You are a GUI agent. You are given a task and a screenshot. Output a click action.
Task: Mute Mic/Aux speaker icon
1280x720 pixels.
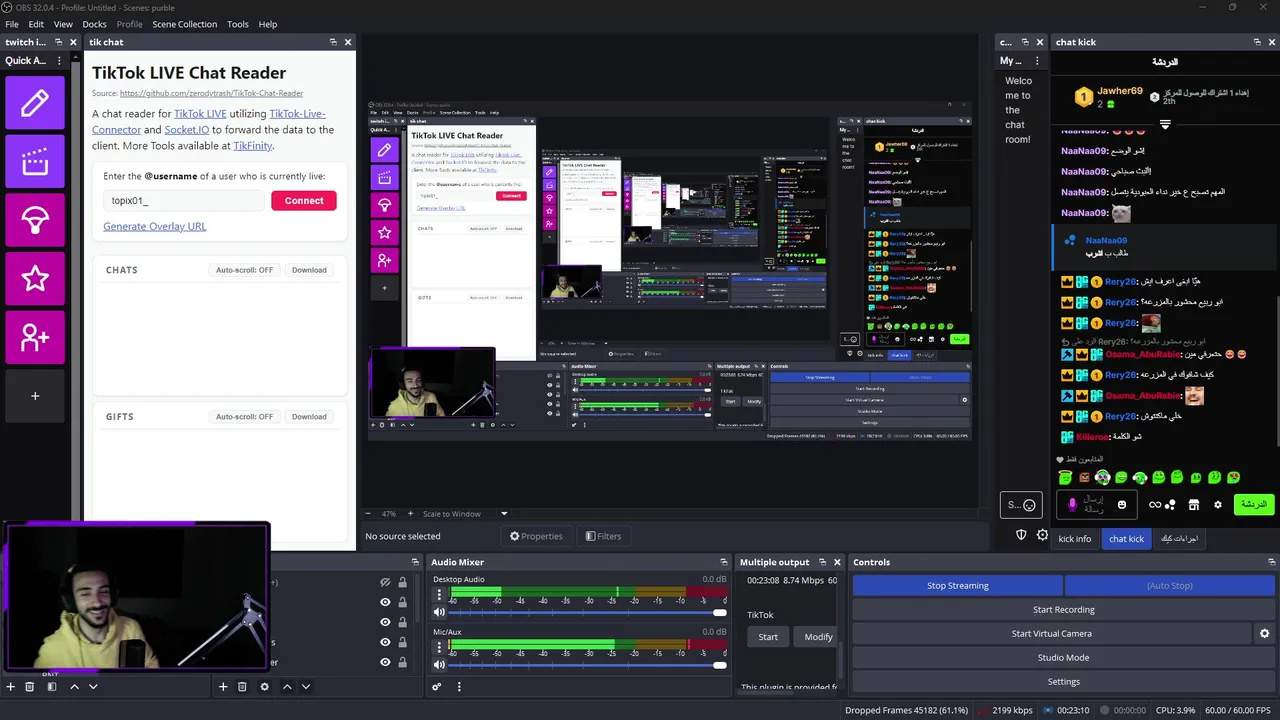[x=439, y=665]
